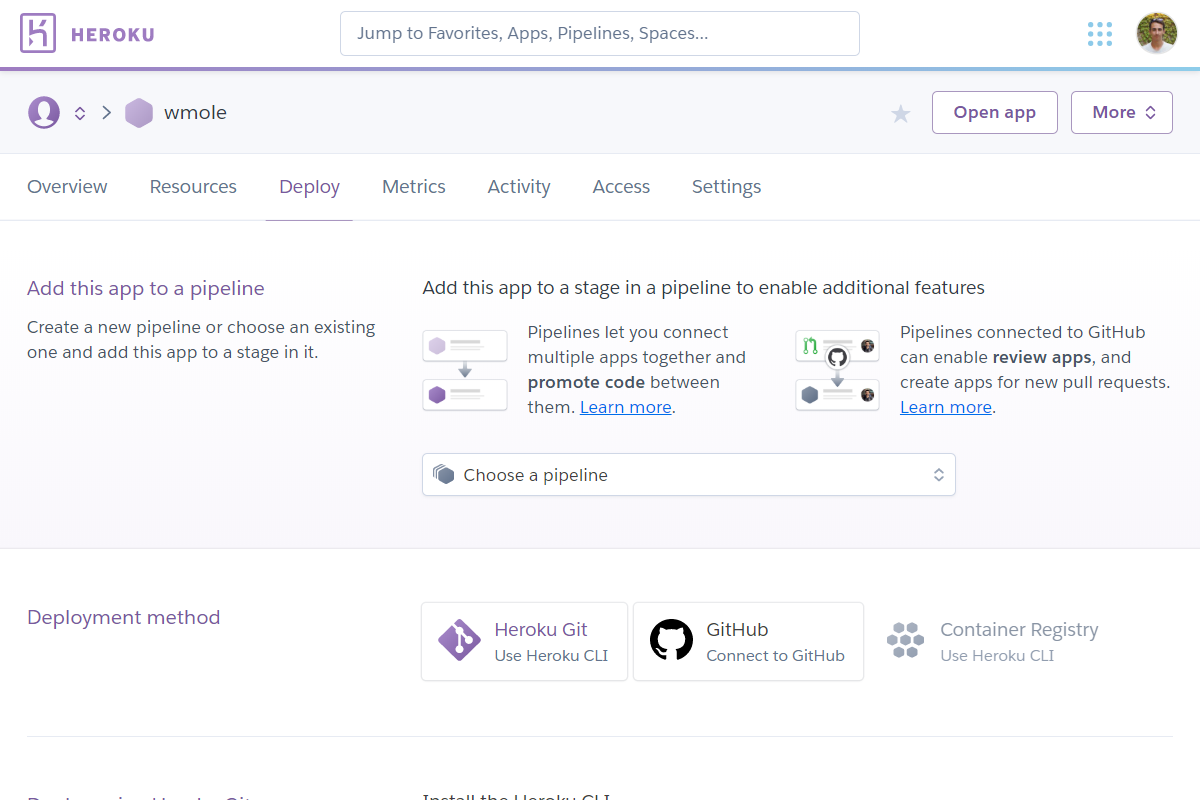Open the Access tab
The height and width of the screenshot is (800, 1200).
pos(621,187)
